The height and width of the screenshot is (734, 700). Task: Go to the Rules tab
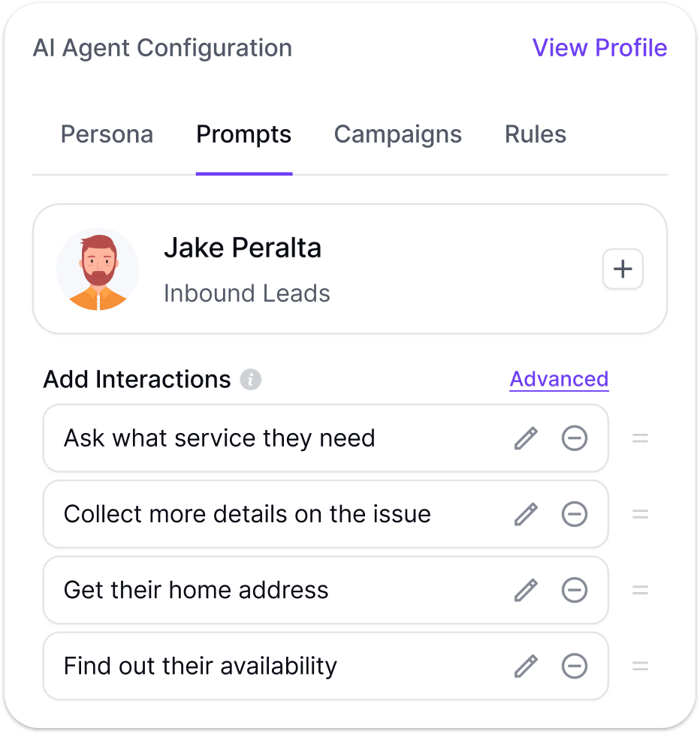point(535,135)
